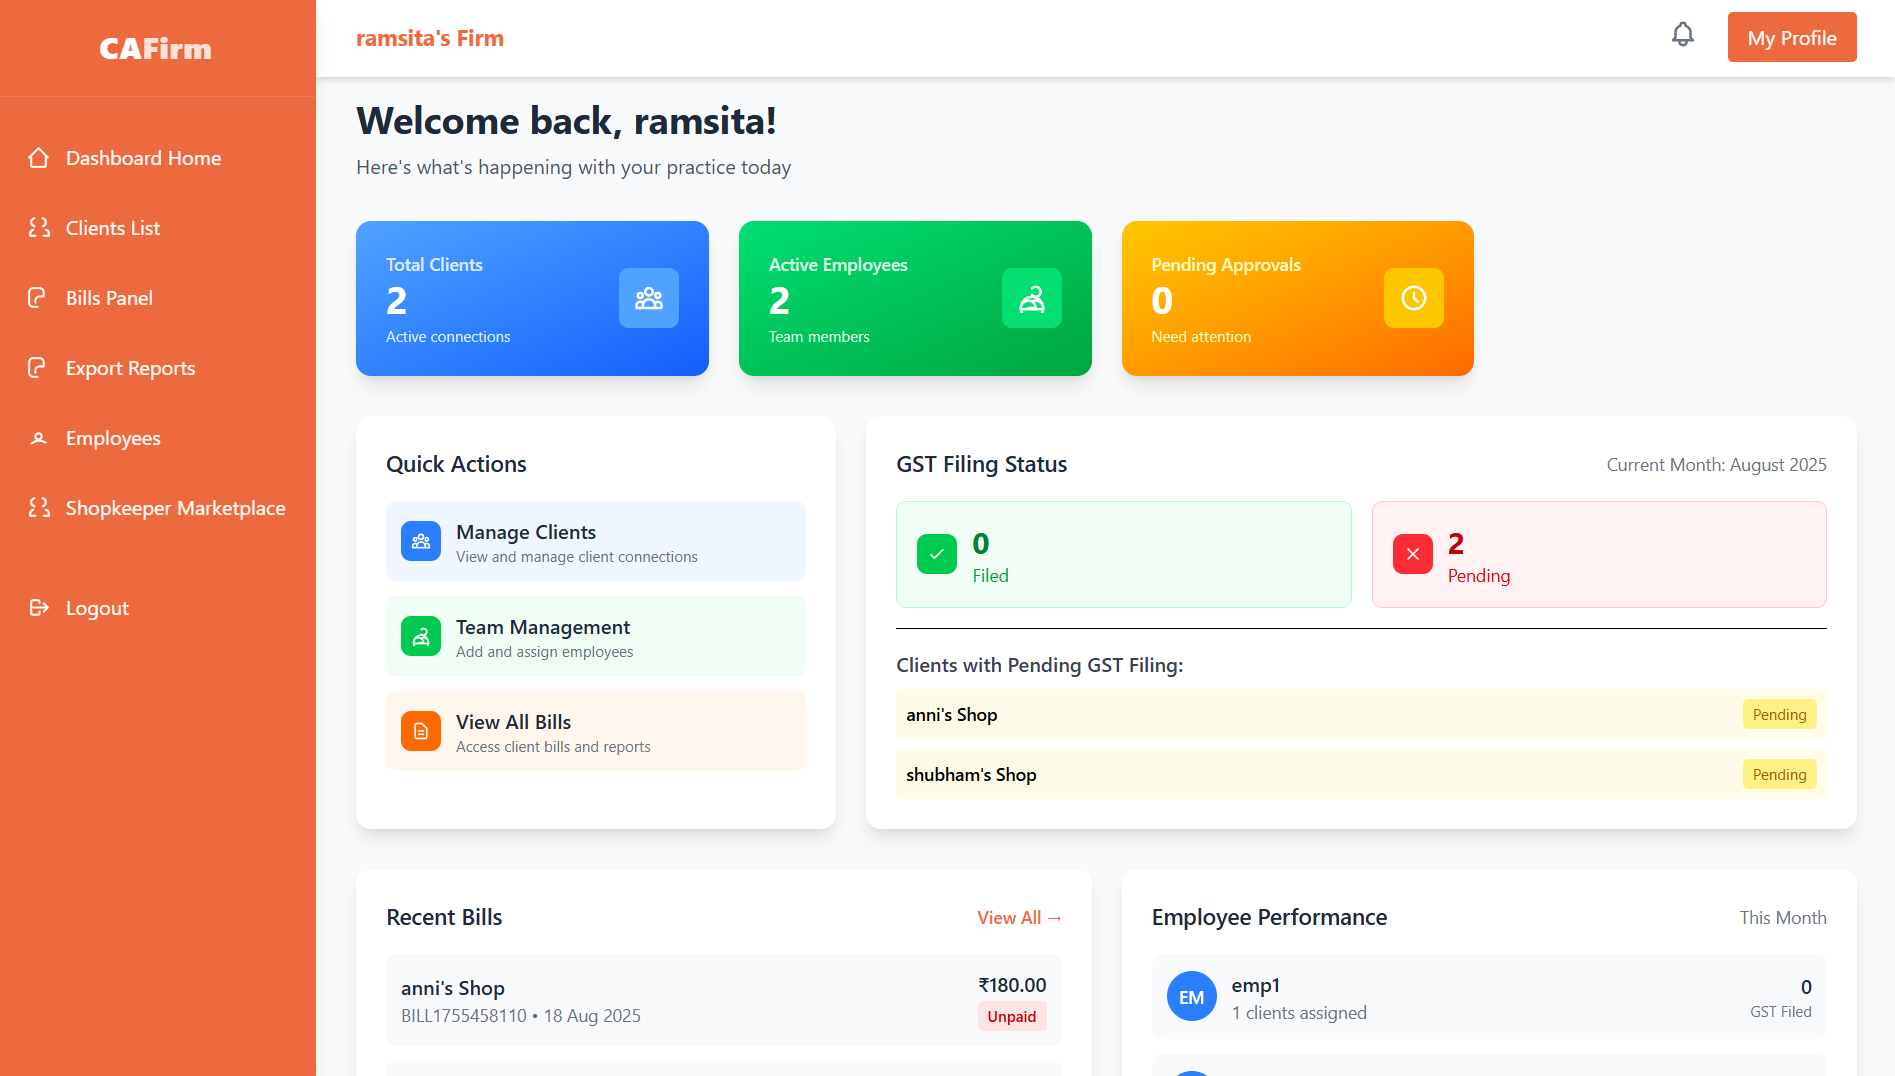Click the clients icon on Total Clients card
This screenshot has width=1895, height=1076.
click(648, 298)
